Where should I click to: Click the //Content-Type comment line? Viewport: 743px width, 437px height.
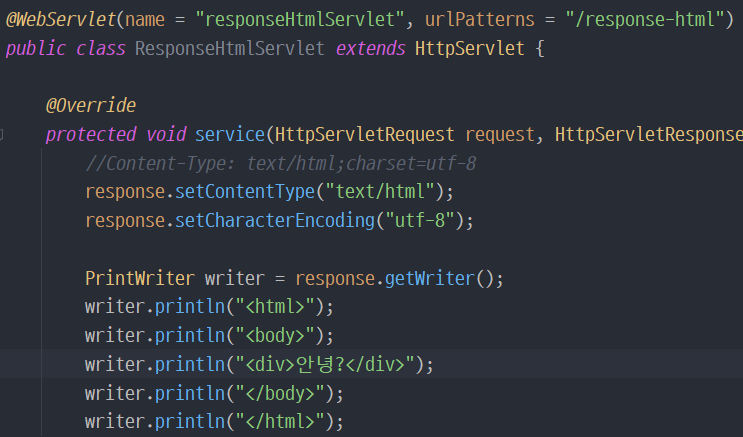click(x=281, y=164)
